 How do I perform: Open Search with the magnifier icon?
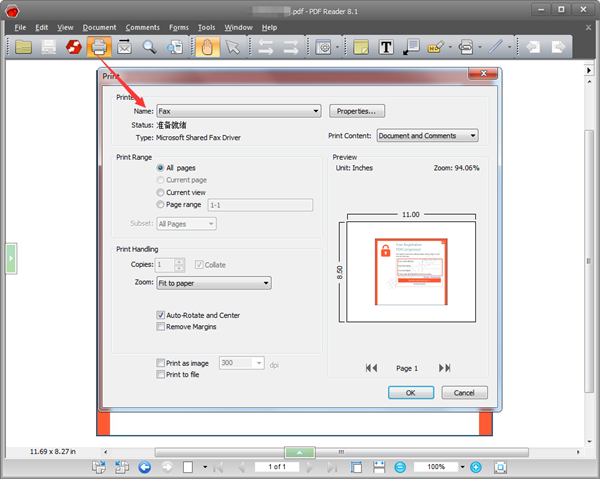pyautogui.click(x=149, y=47)
